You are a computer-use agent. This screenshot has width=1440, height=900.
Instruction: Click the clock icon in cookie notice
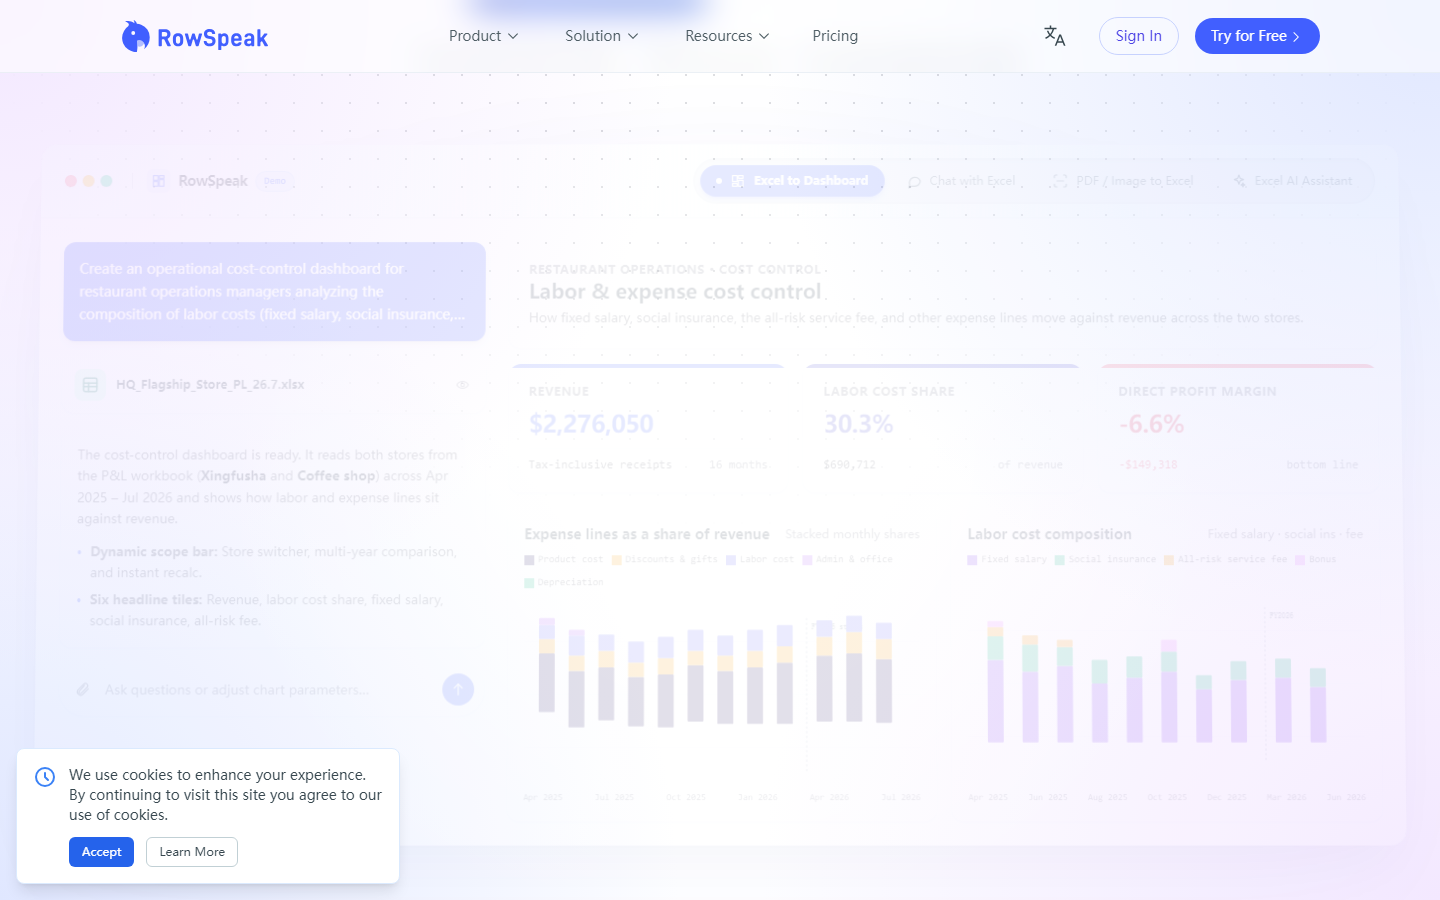coord(45,777)
